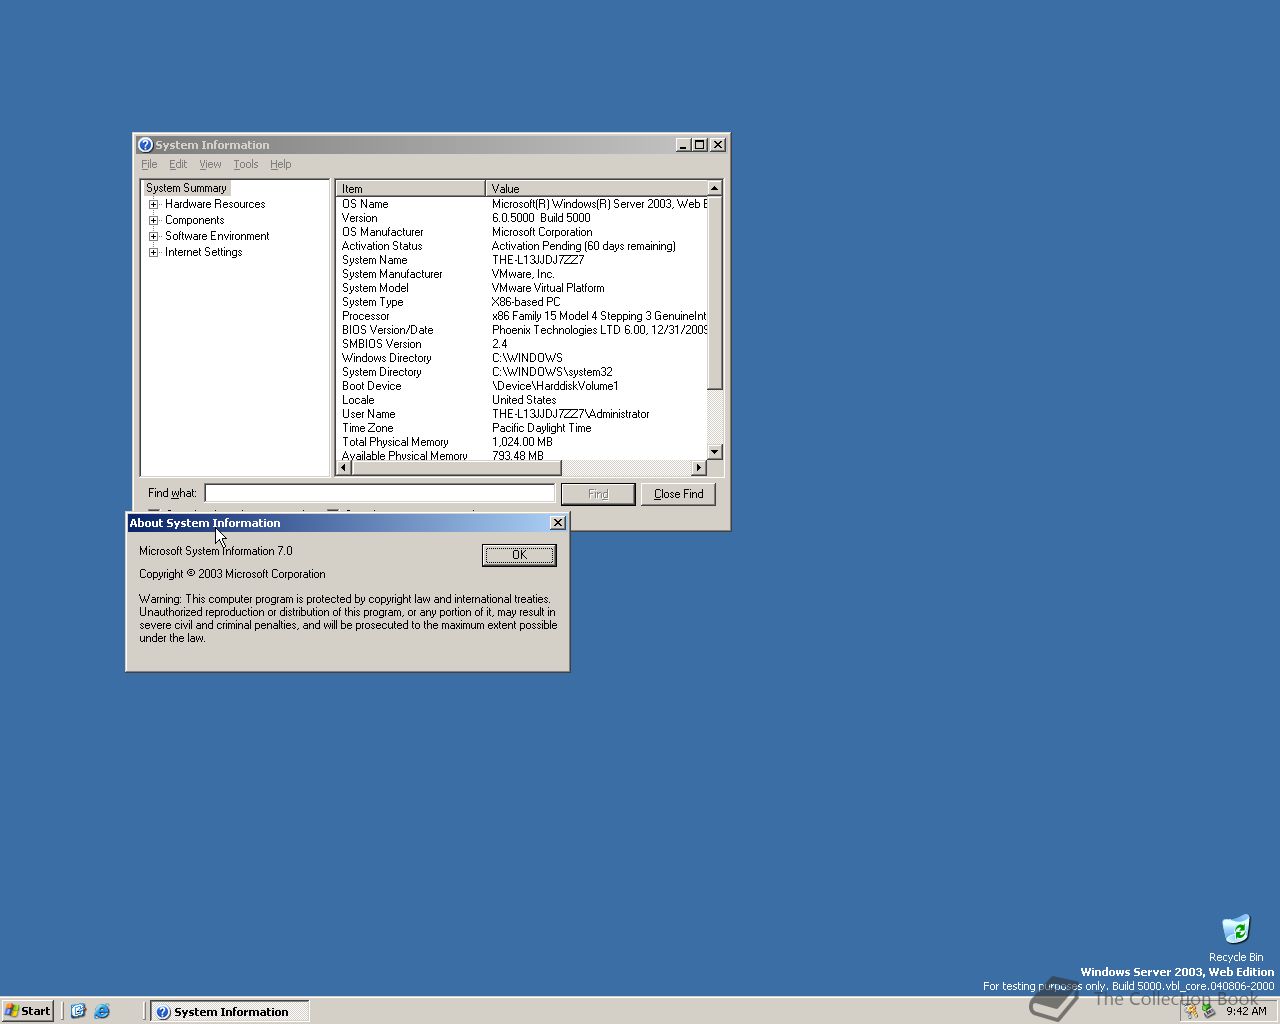Image resolution: width=1280 pixels, height=1024 pixels.
Task: Click the System Information title bar icon
Action: pyautogui.click(x=145, y=145)
